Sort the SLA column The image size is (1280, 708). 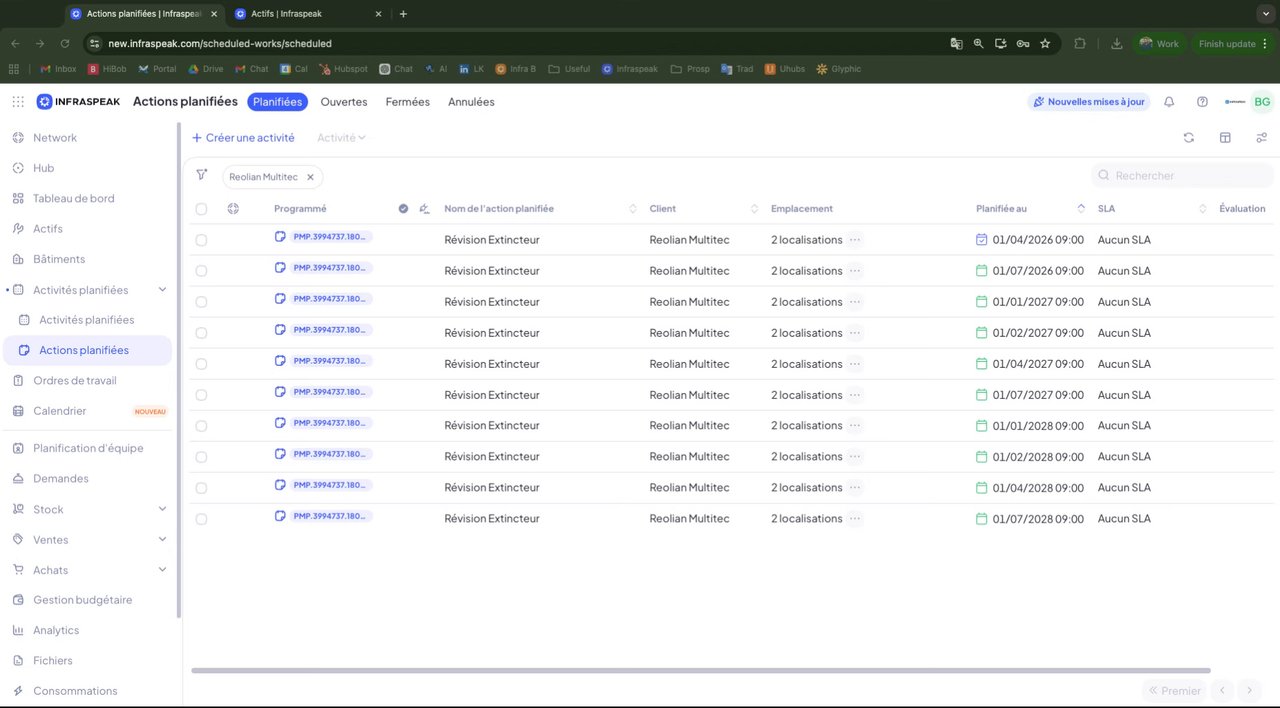pos(1203,209)
